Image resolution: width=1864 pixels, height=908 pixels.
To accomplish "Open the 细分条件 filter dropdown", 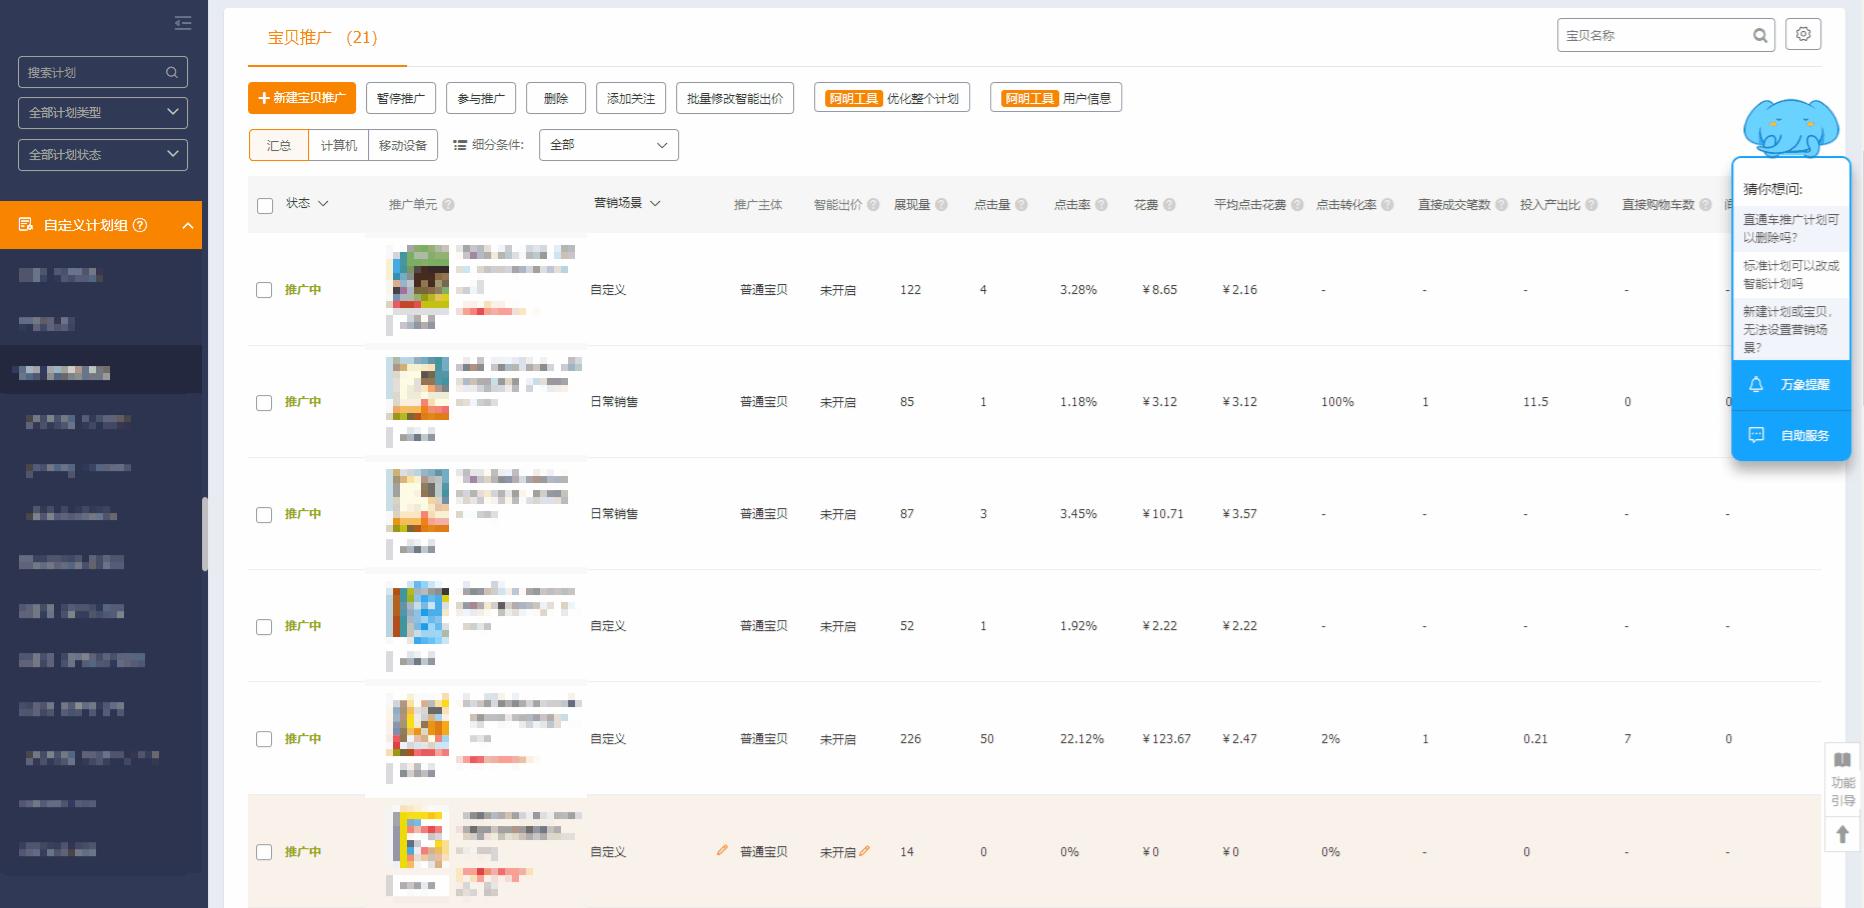I will (x=607, y=144).
